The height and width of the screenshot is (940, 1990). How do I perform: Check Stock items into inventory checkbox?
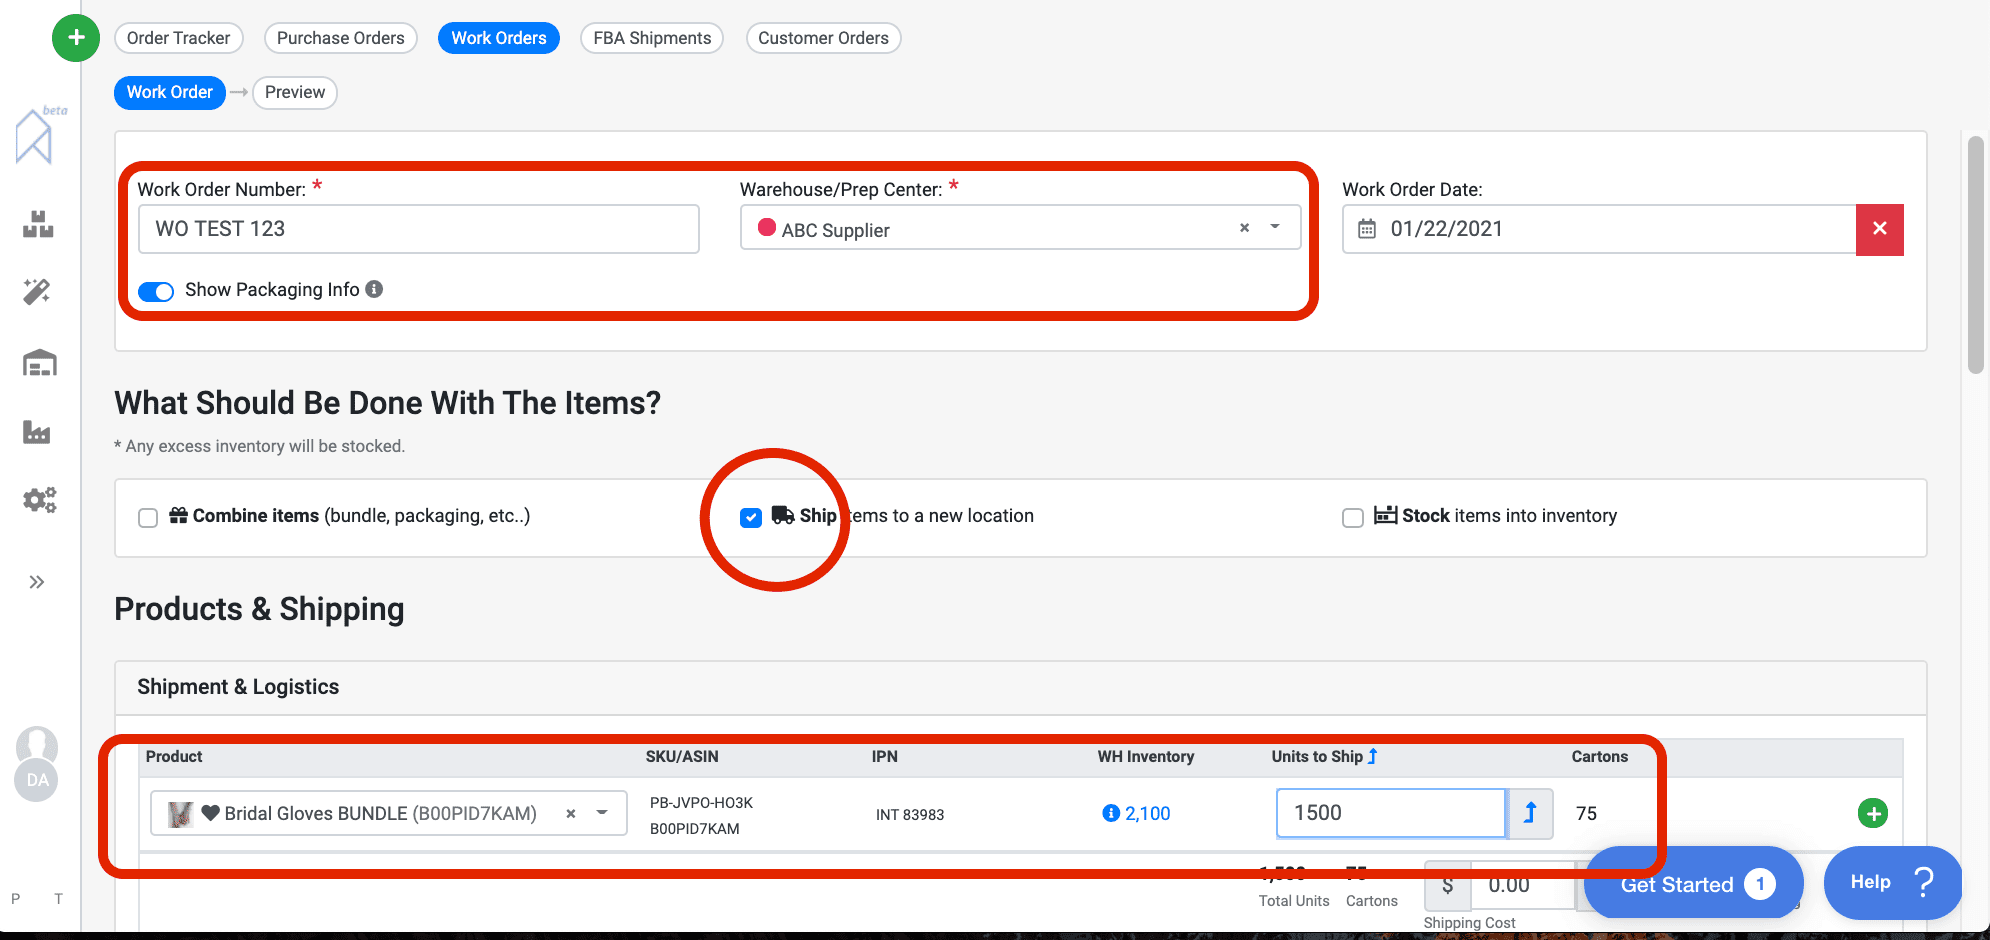pyautogui.click(x=1352, y=517)
